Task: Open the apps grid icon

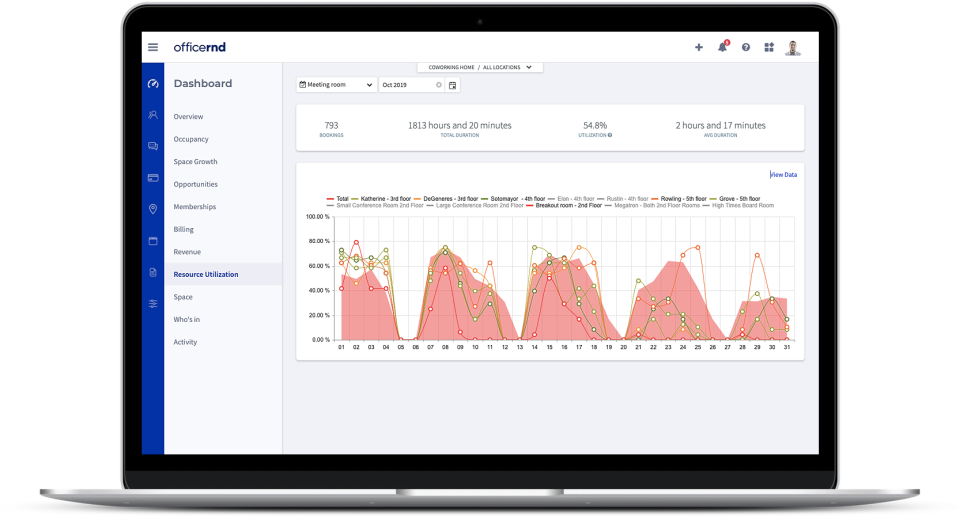Action: click(x=769, y=47)
